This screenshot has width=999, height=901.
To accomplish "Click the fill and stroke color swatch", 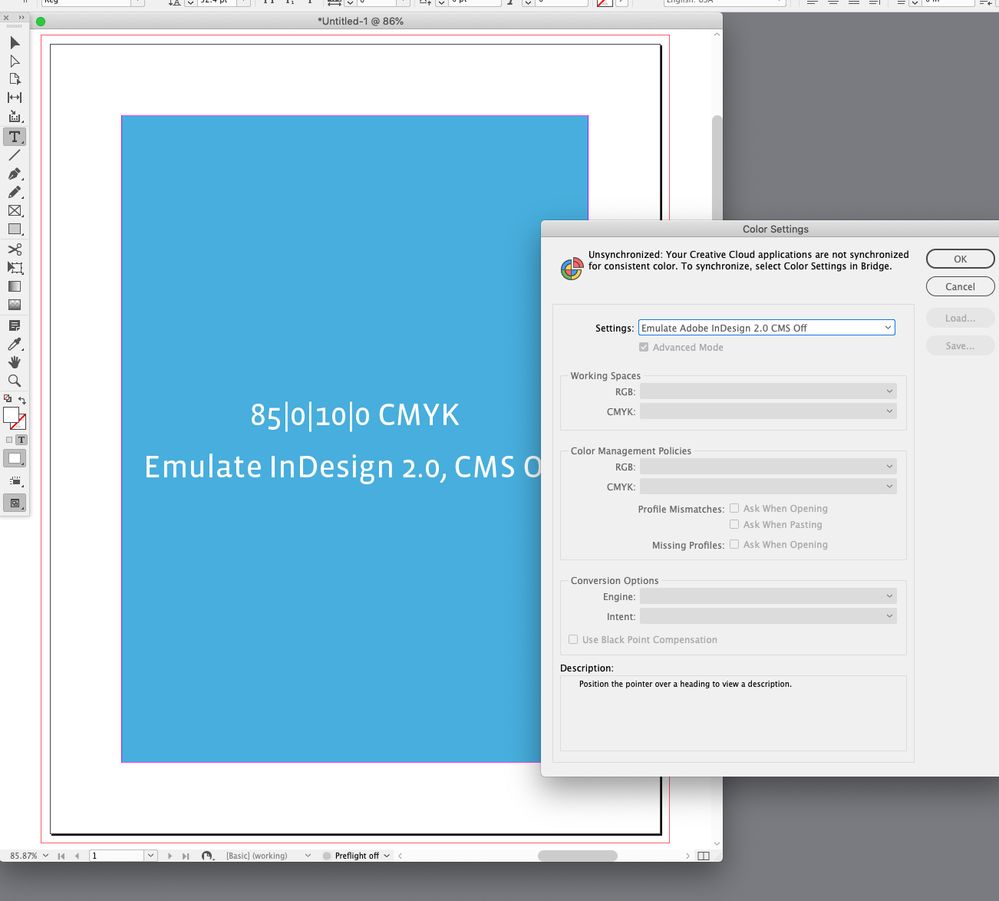I will click(14, 418).
